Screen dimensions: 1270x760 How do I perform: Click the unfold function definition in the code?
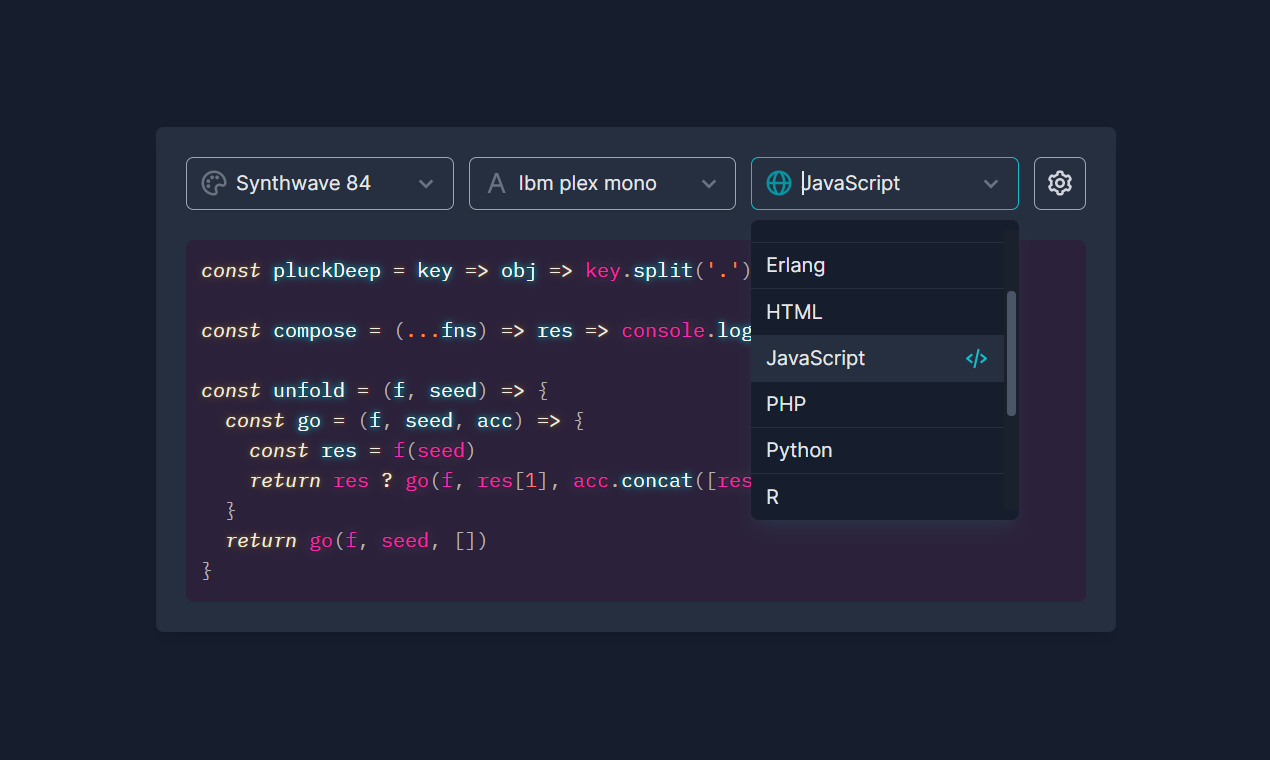(x=309, y=390)
